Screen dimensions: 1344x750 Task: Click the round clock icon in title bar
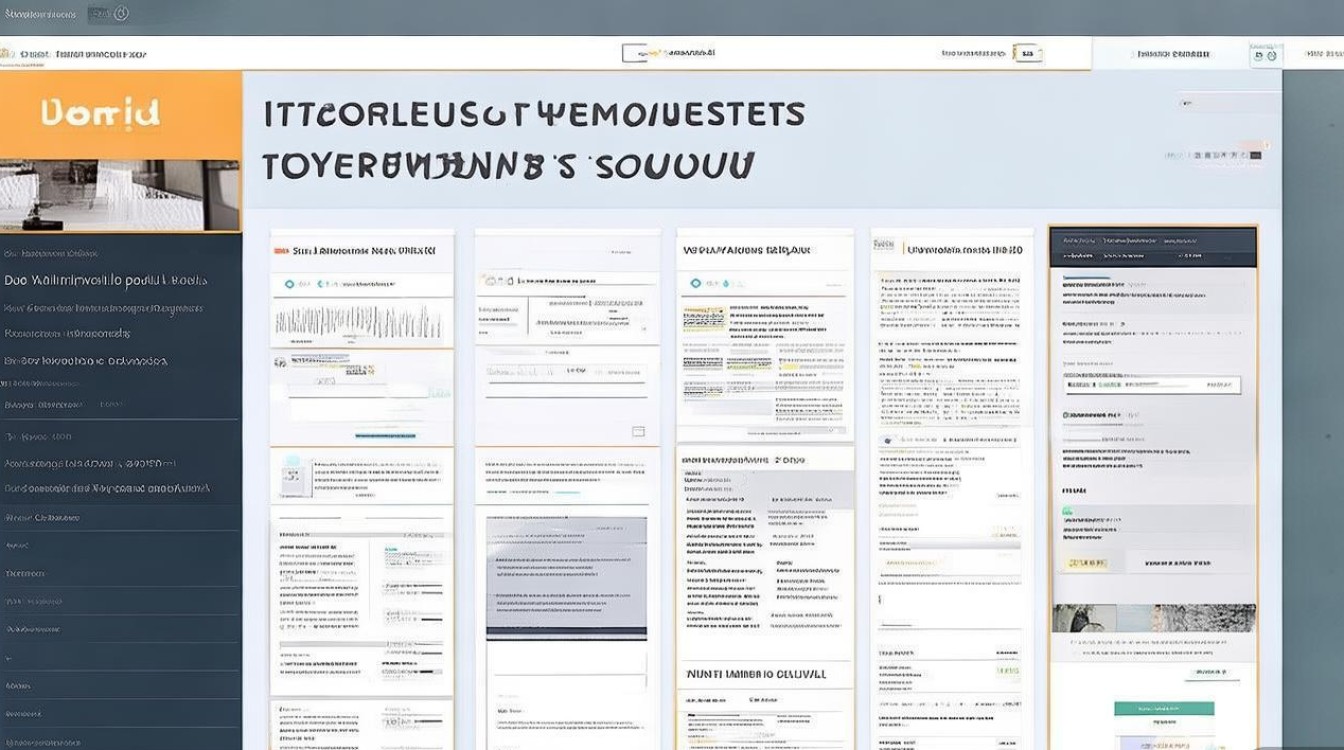(x=121, y=13)
